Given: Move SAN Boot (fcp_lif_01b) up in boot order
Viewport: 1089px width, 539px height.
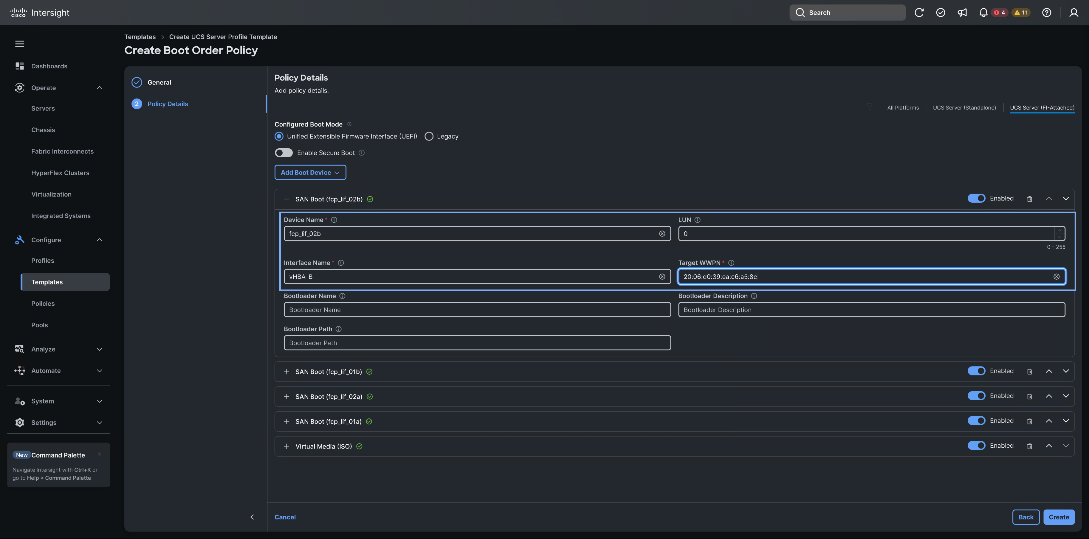Looking at the screenshot, I should click(1049, 372).
